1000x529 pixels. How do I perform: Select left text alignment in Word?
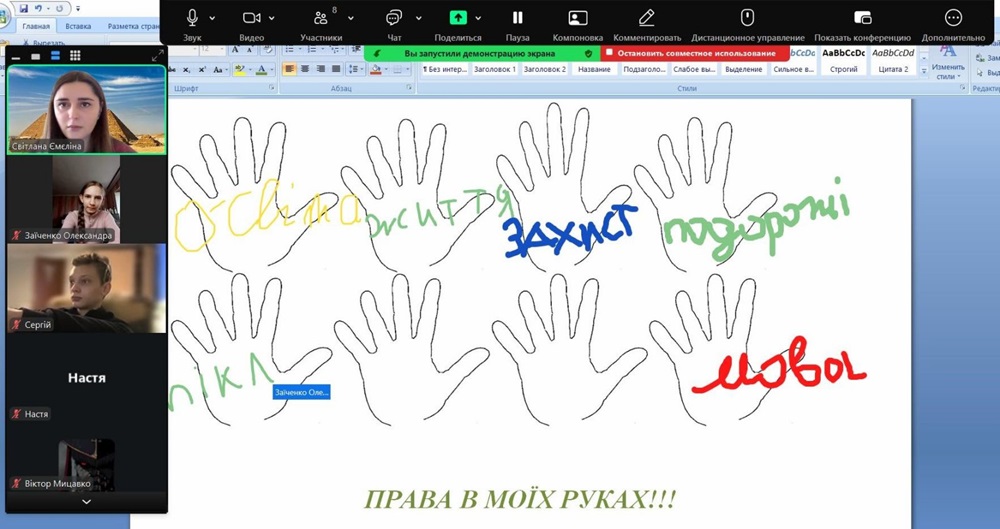pyautogui.click(x=289, y=69)
